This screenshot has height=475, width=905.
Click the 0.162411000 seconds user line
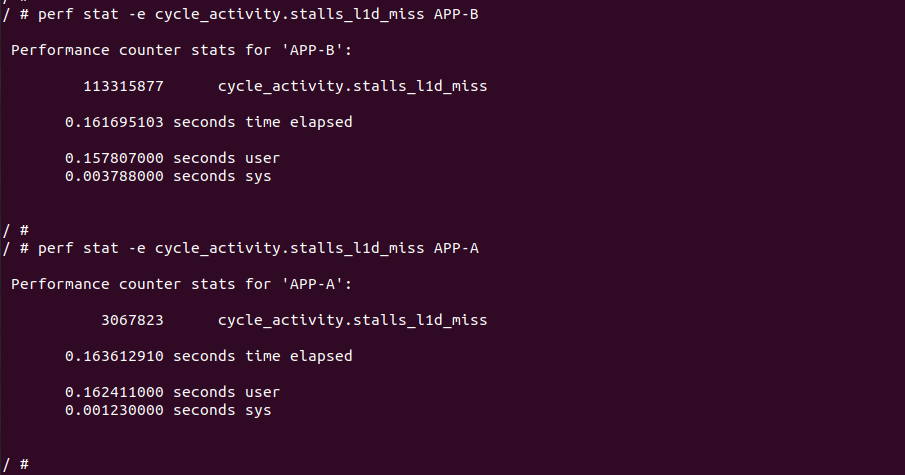click(x=172, y=392)
